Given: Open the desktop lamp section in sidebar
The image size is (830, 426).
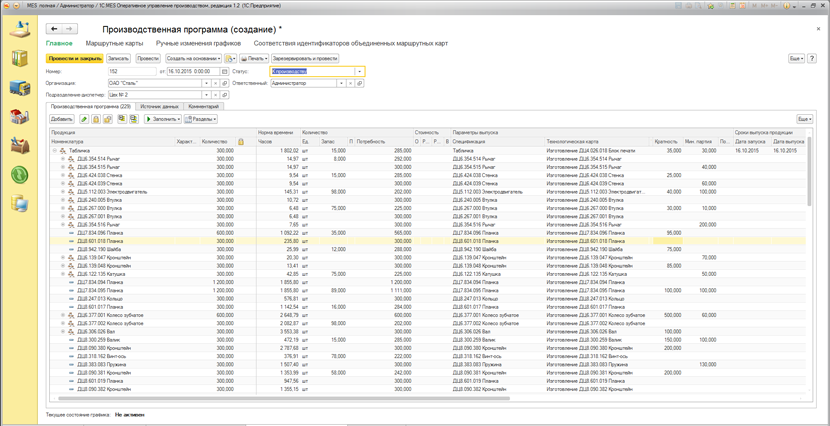Looking at the screenshot, I should pos(20,28).
